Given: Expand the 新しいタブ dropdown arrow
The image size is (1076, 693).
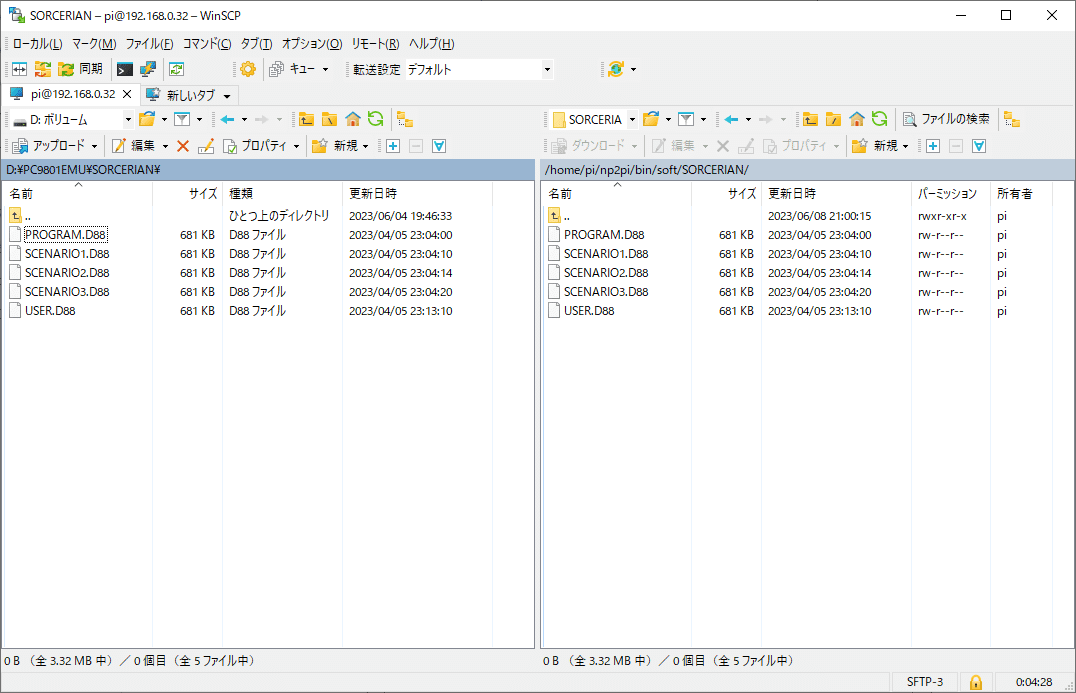Looking at the screenshot, I should 227,95.
